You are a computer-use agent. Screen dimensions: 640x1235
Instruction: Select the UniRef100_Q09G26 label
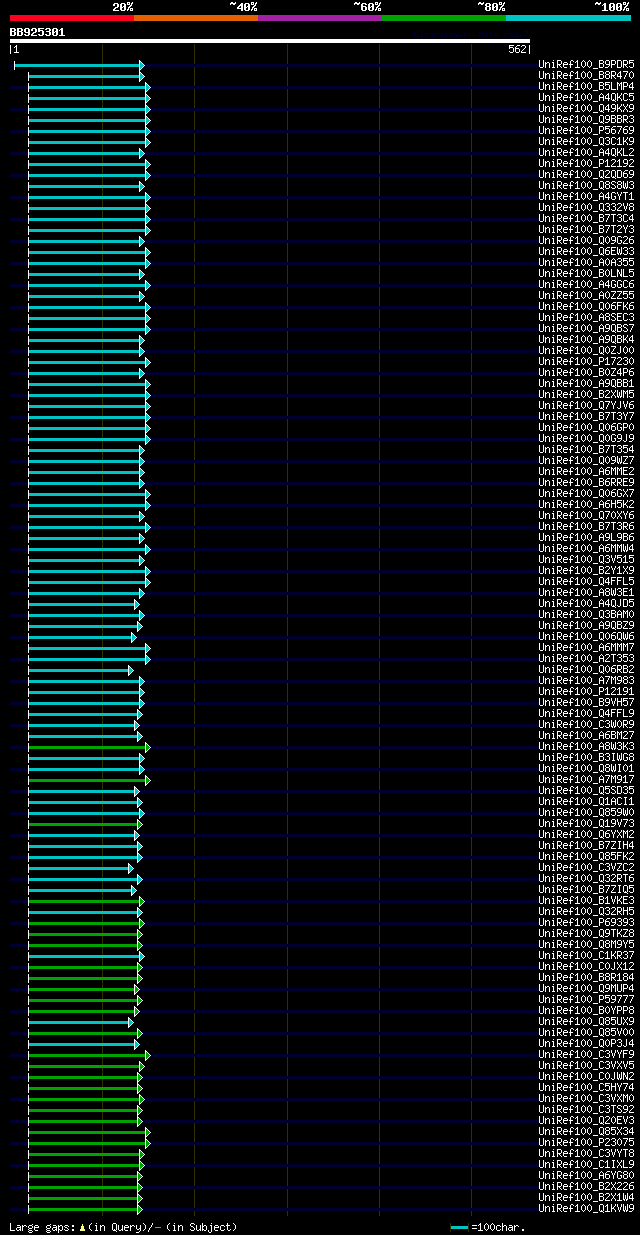pos(586,240)
